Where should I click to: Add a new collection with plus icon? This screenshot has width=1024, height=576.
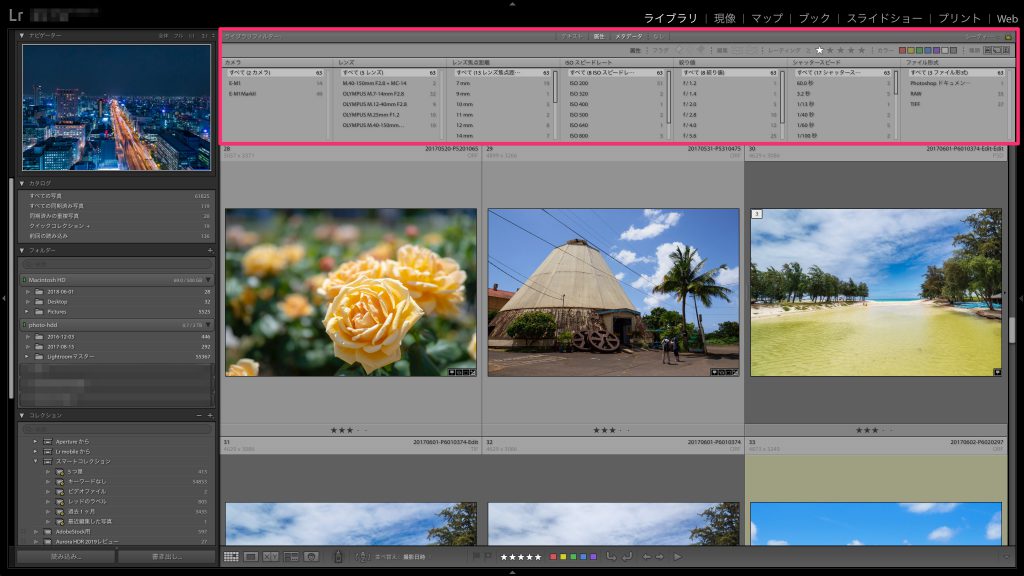tap(210, 415)
